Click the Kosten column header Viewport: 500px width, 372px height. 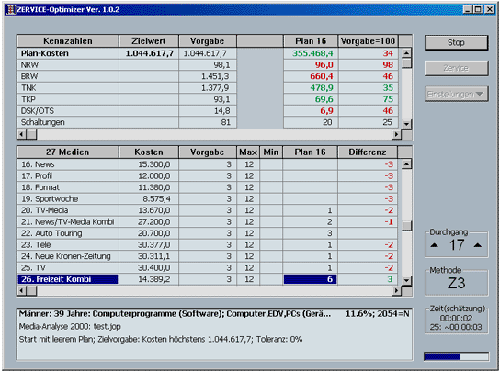tap(148, 152)
